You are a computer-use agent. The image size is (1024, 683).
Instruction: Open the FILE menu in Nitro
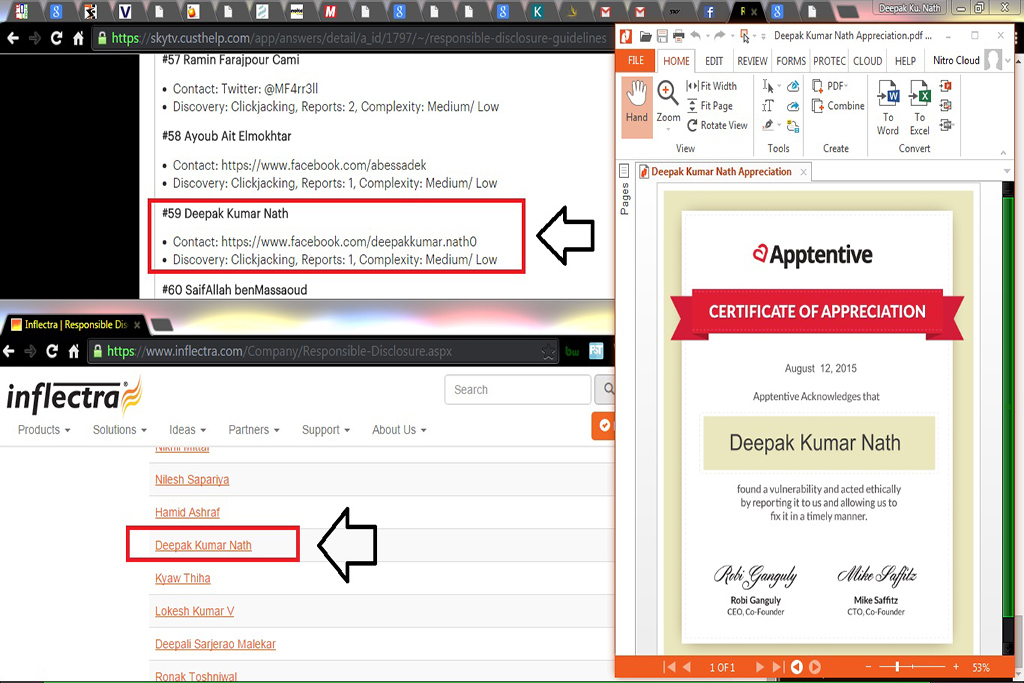[635, 61]
